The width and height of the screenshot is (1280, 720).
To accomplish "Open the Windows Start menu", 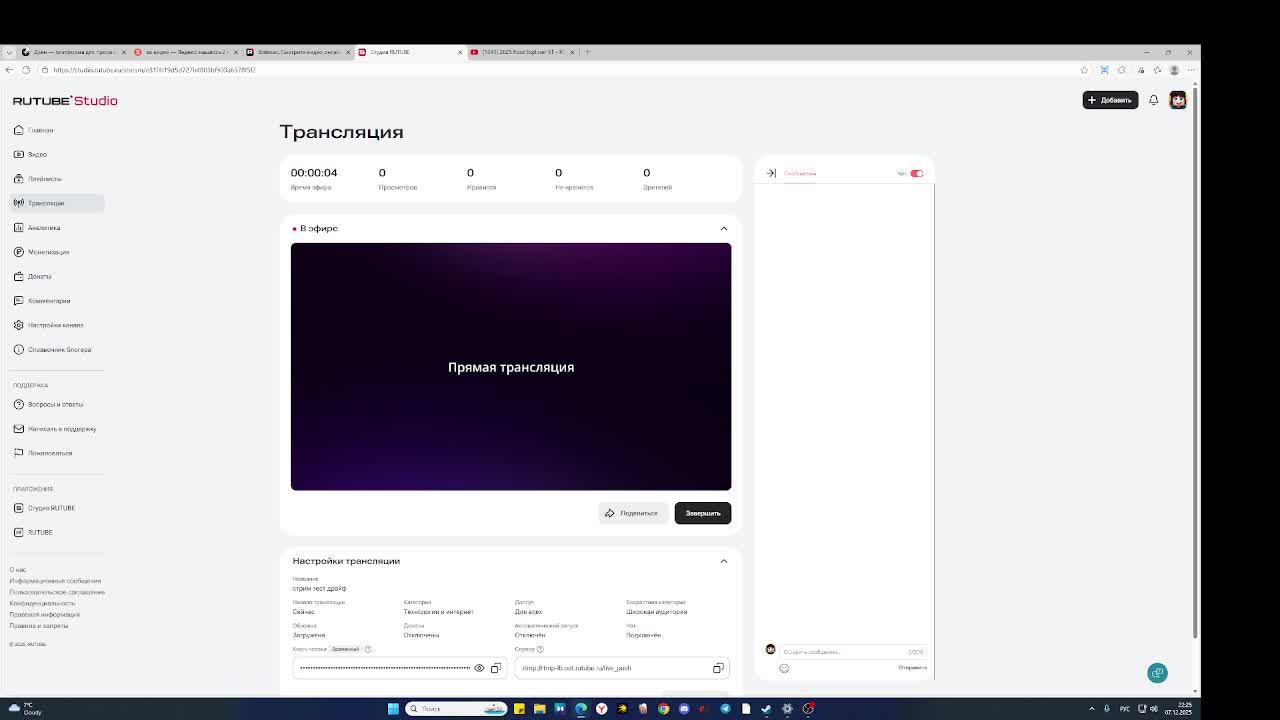I will [x=393, y=708].
